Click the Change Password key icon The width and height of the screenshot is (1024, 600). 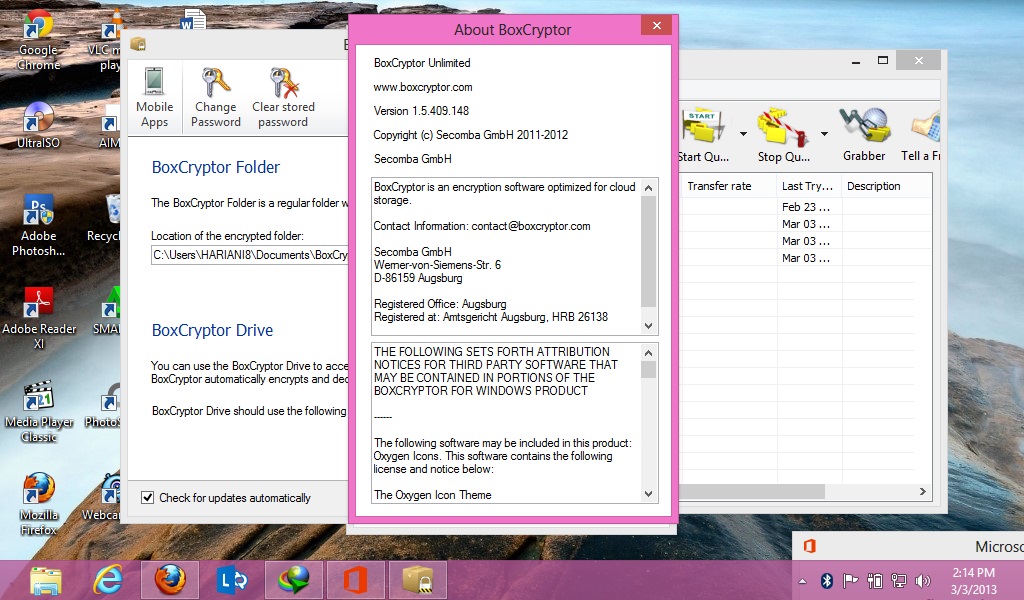(216, 83)
